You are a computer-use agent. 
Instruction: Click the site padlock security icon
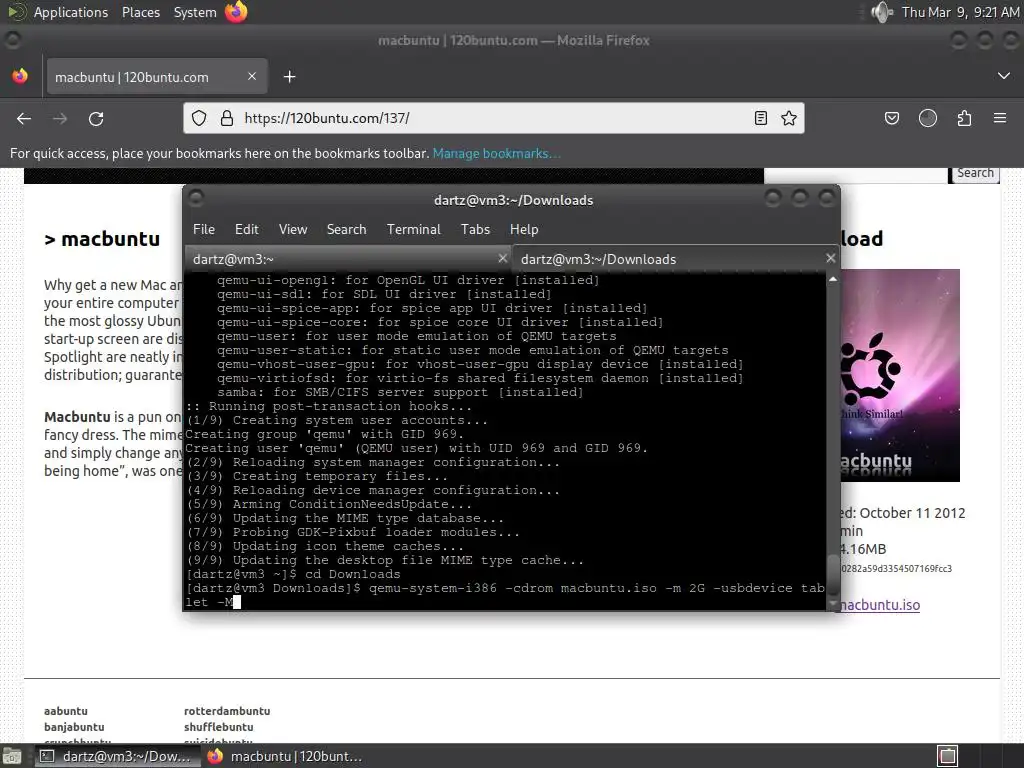(227, 118)
